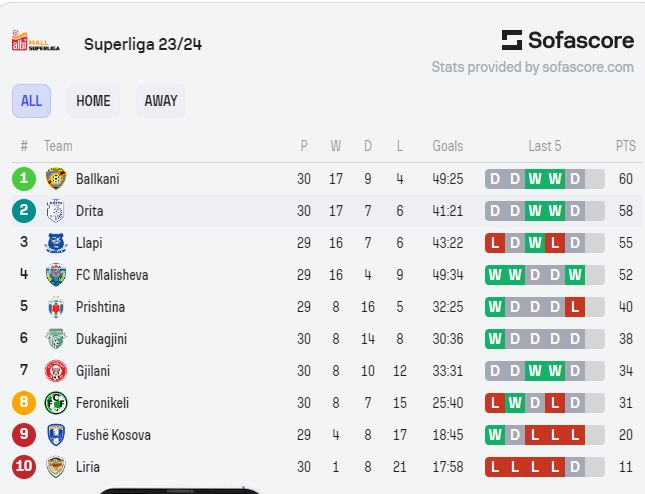
Task: Click the Ballkani team crest icon
Action: 56,179
